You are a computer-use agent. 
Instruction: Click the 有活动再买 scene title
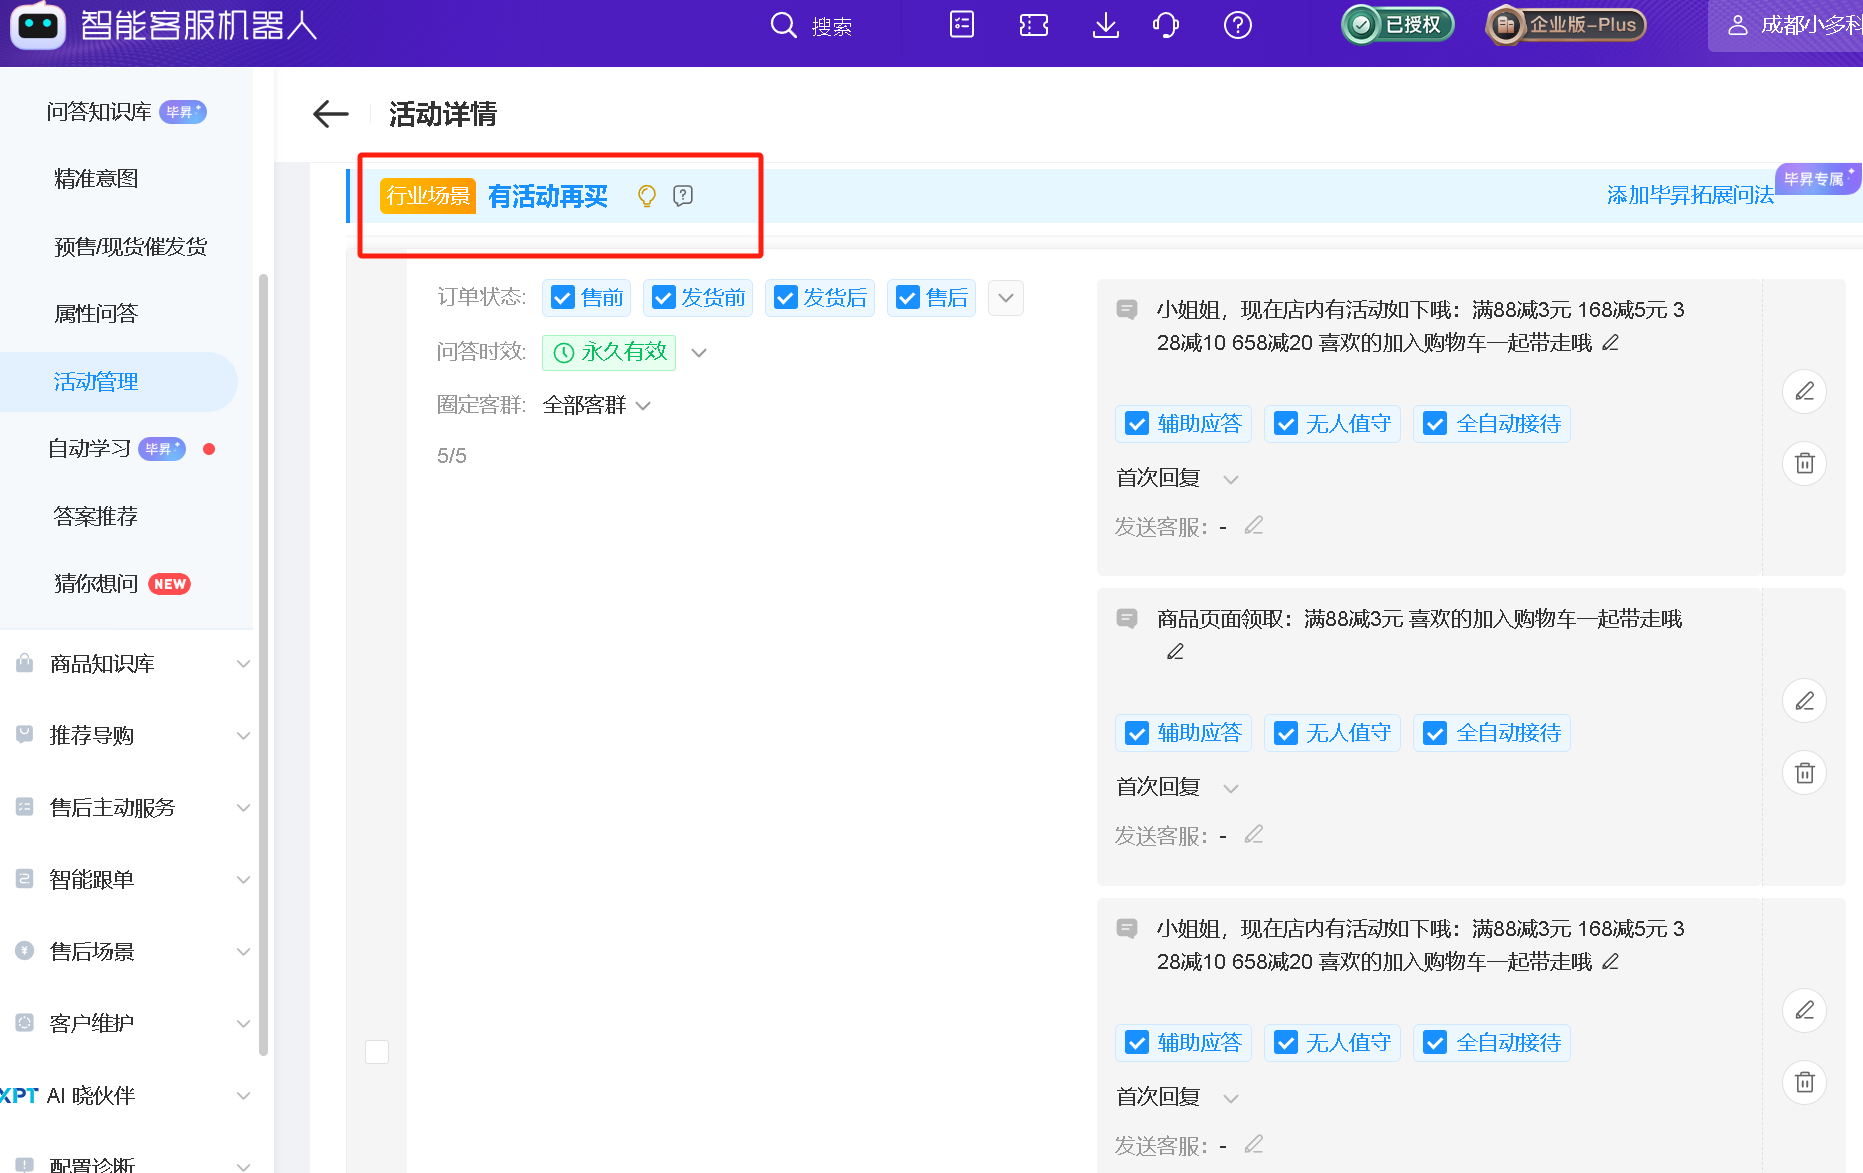(548, 196)
